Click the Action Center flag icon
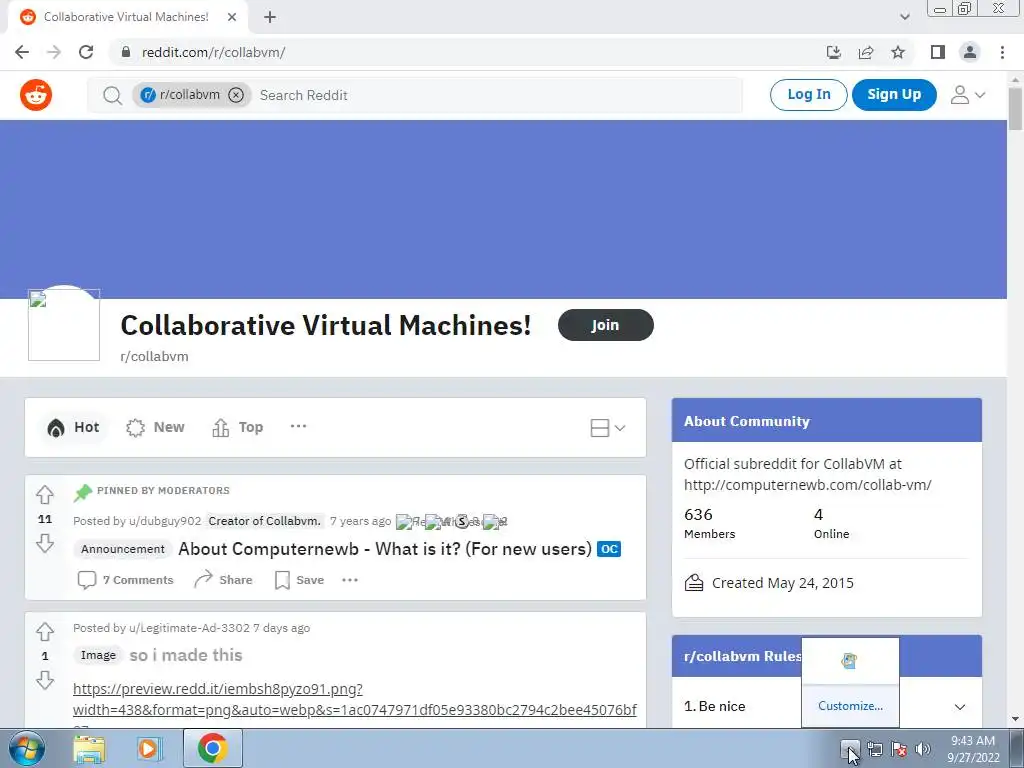1024x768 pixels. [899, 750]
